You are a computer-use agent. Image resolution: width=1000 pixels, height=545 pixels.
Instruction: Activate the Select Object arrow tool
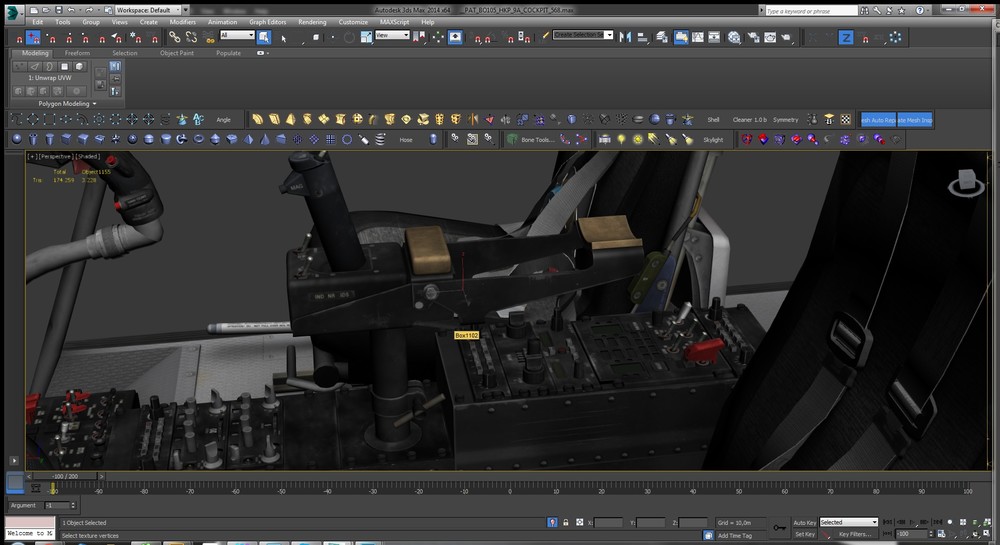pos(283,37)
